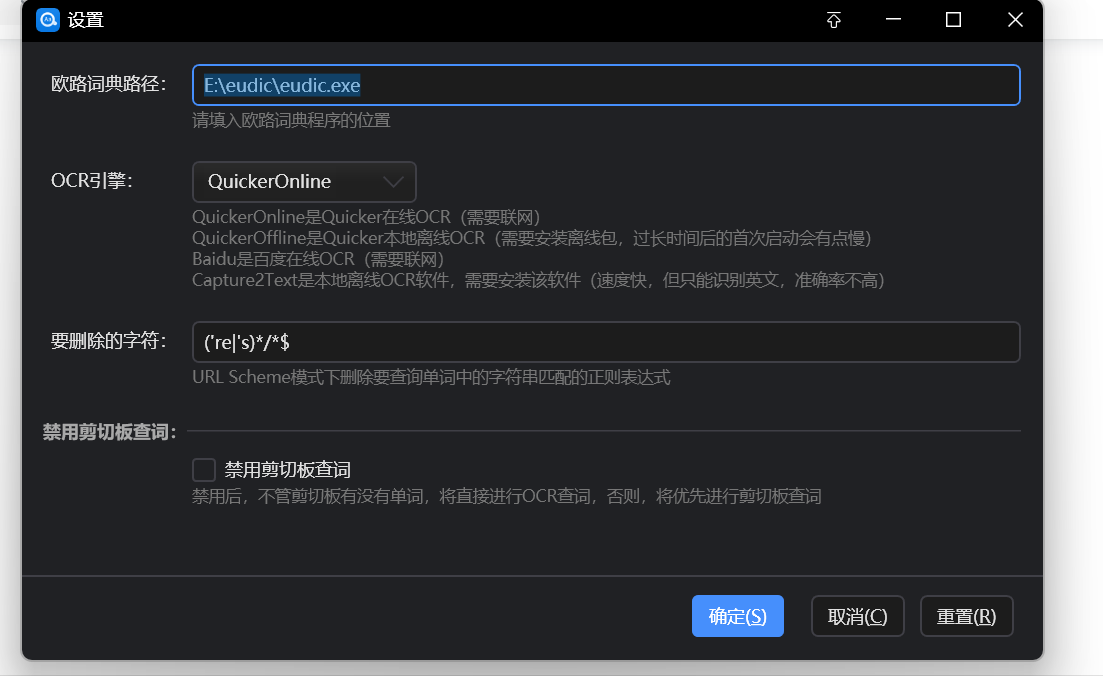Click the 欧路词典路径 input field

coord(606,85)
